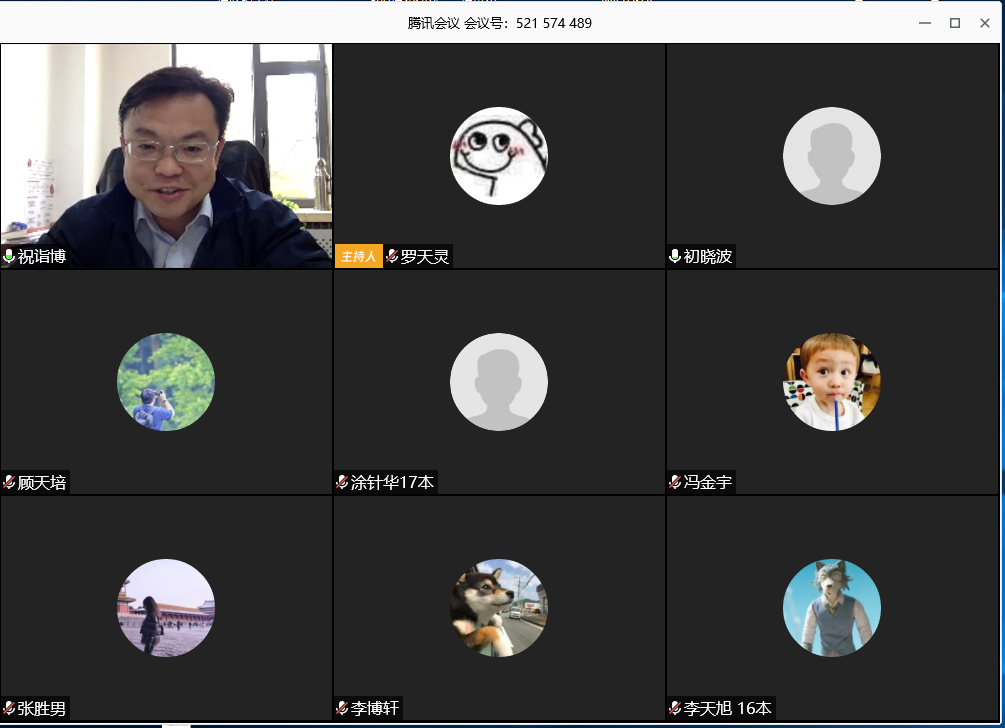
Task: Click the muted mic icon next to 罗天灵
Action: tap(392, 257)
